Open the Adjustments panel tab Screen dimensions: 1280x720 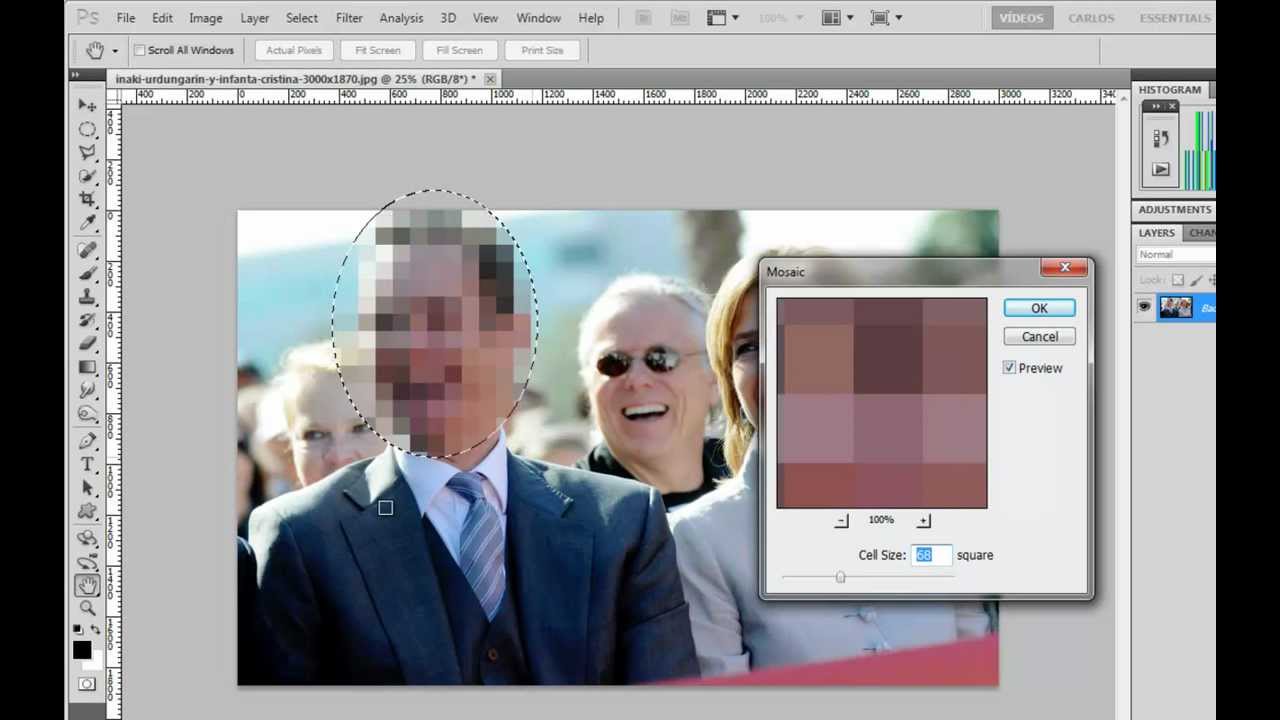[x=1174, y=209]
